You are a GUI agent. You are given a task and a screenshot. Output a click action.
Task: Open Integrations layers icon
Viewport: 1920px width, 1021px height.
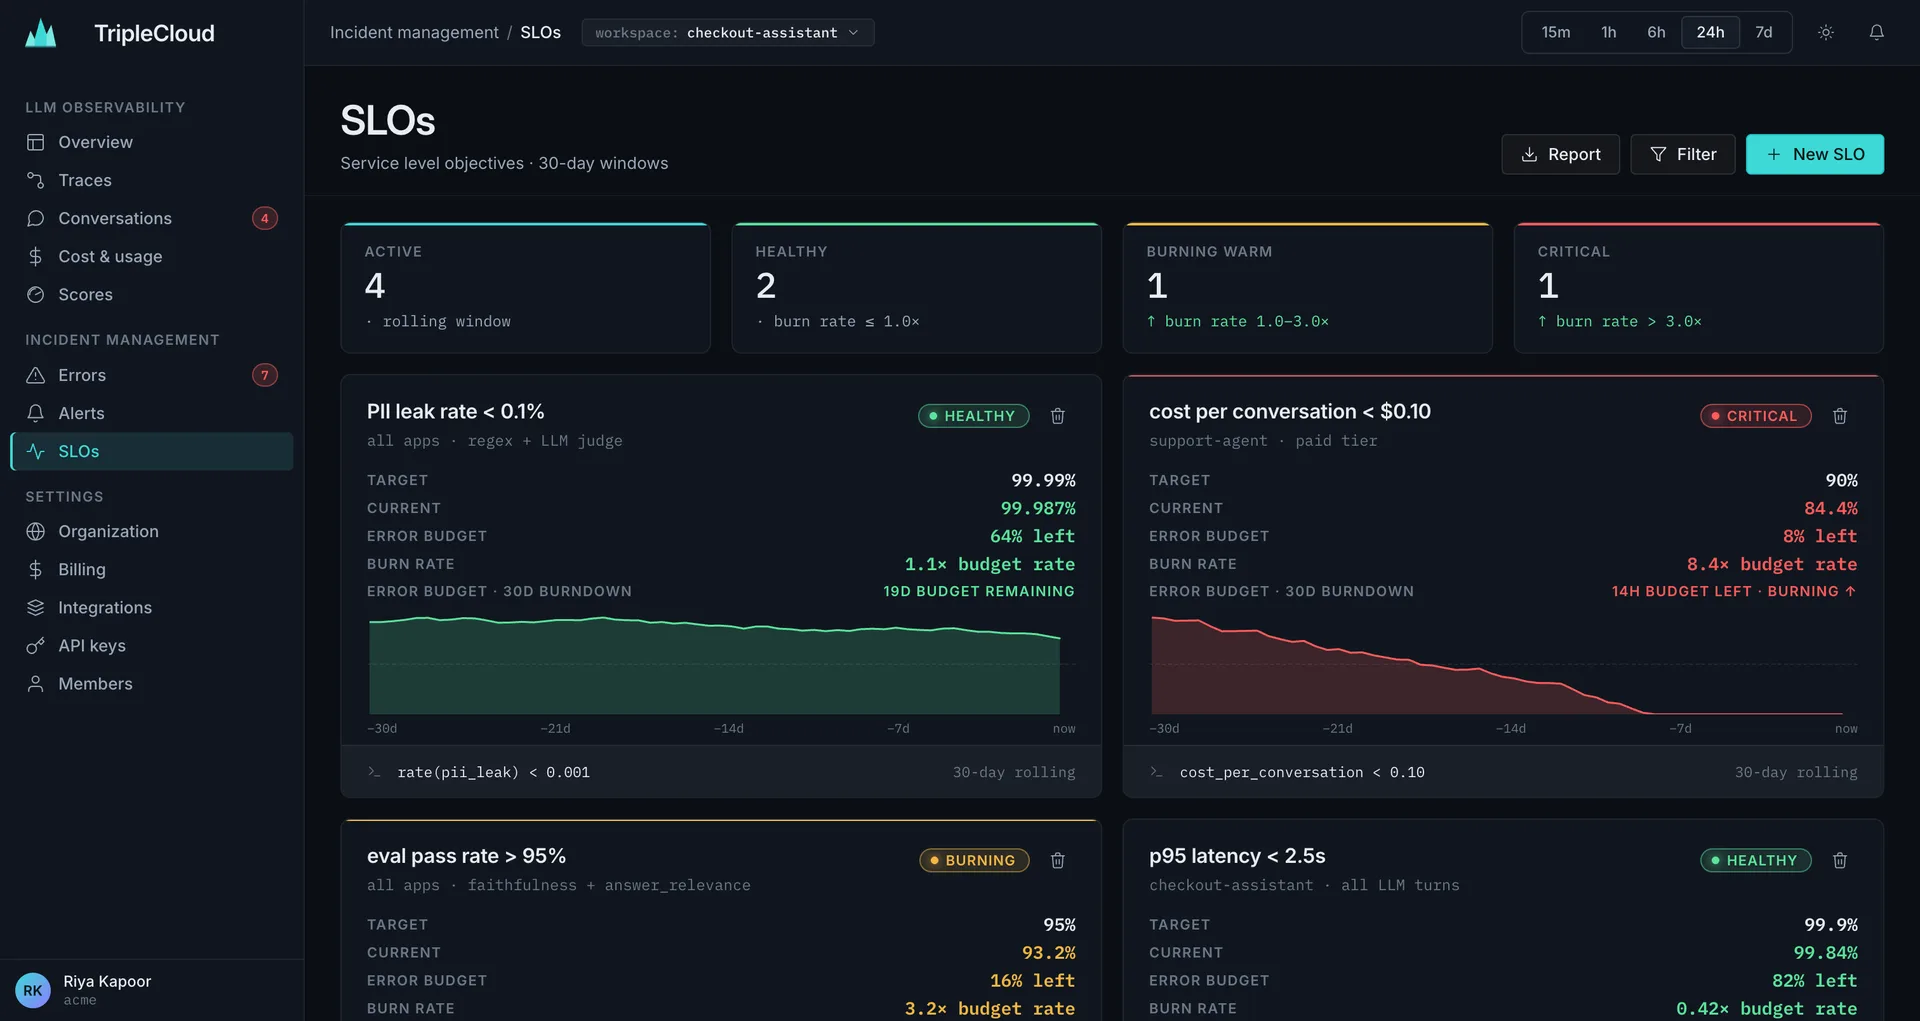(36, 607)
